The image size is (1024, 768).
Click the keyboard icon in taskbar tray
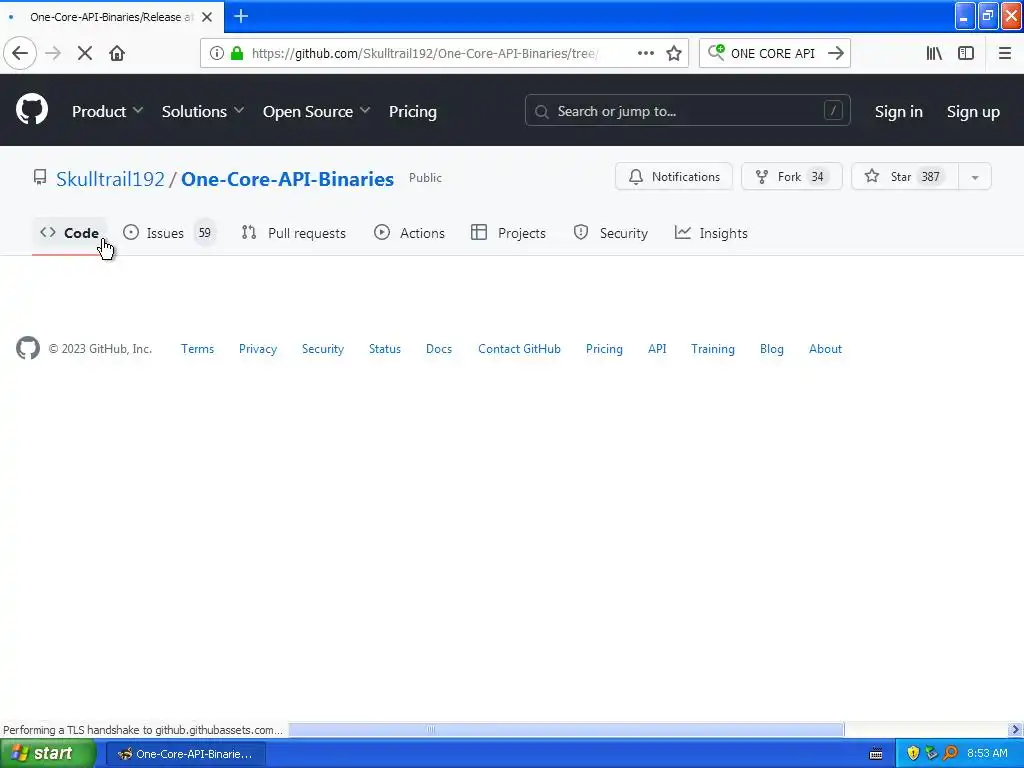coord(876,754)
